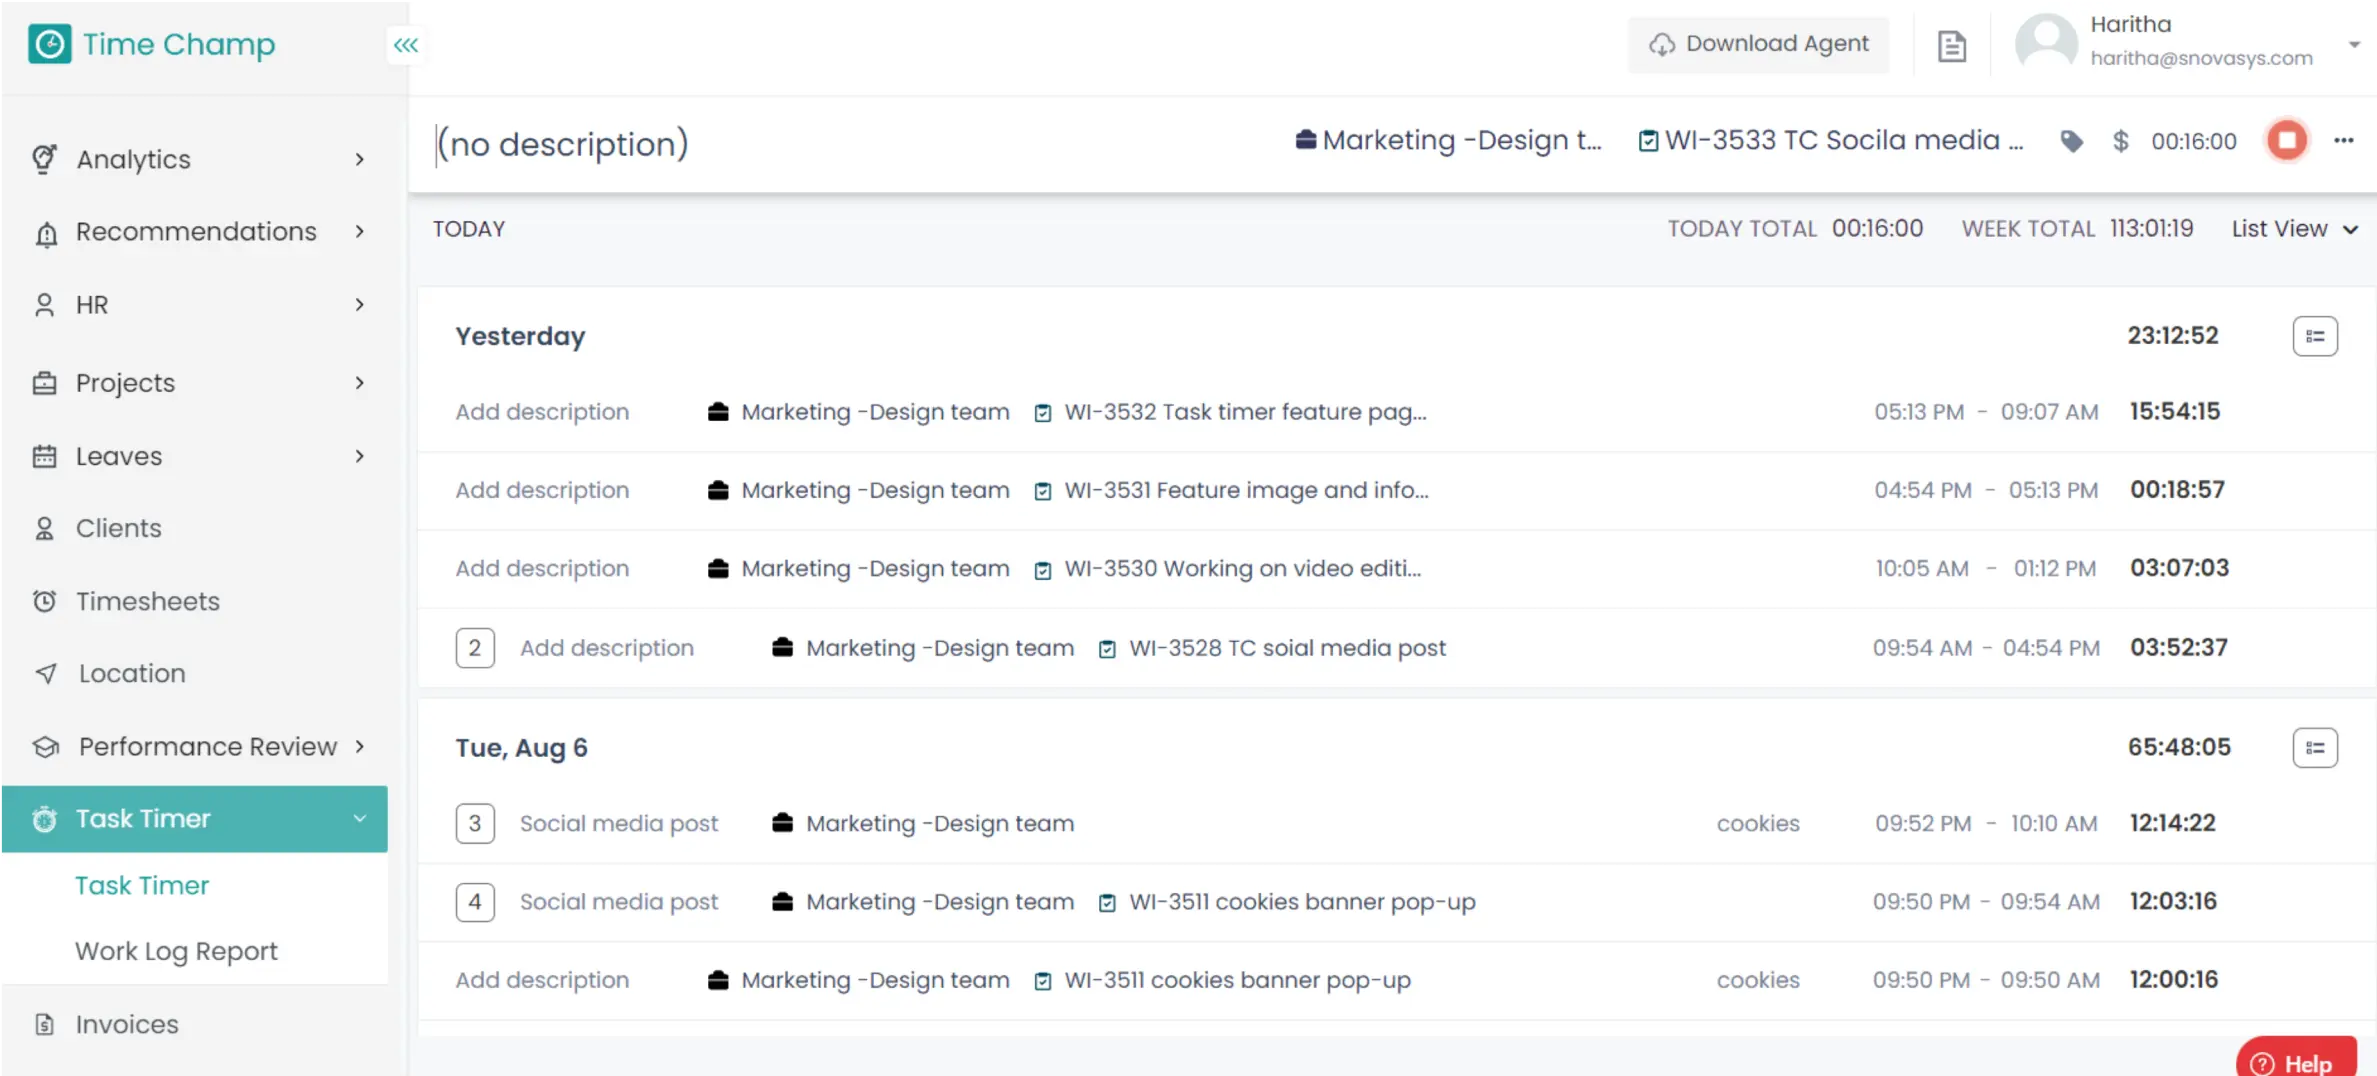
Task: Collapse the sidebar with double-chevron icon
Action: (405, 45)
